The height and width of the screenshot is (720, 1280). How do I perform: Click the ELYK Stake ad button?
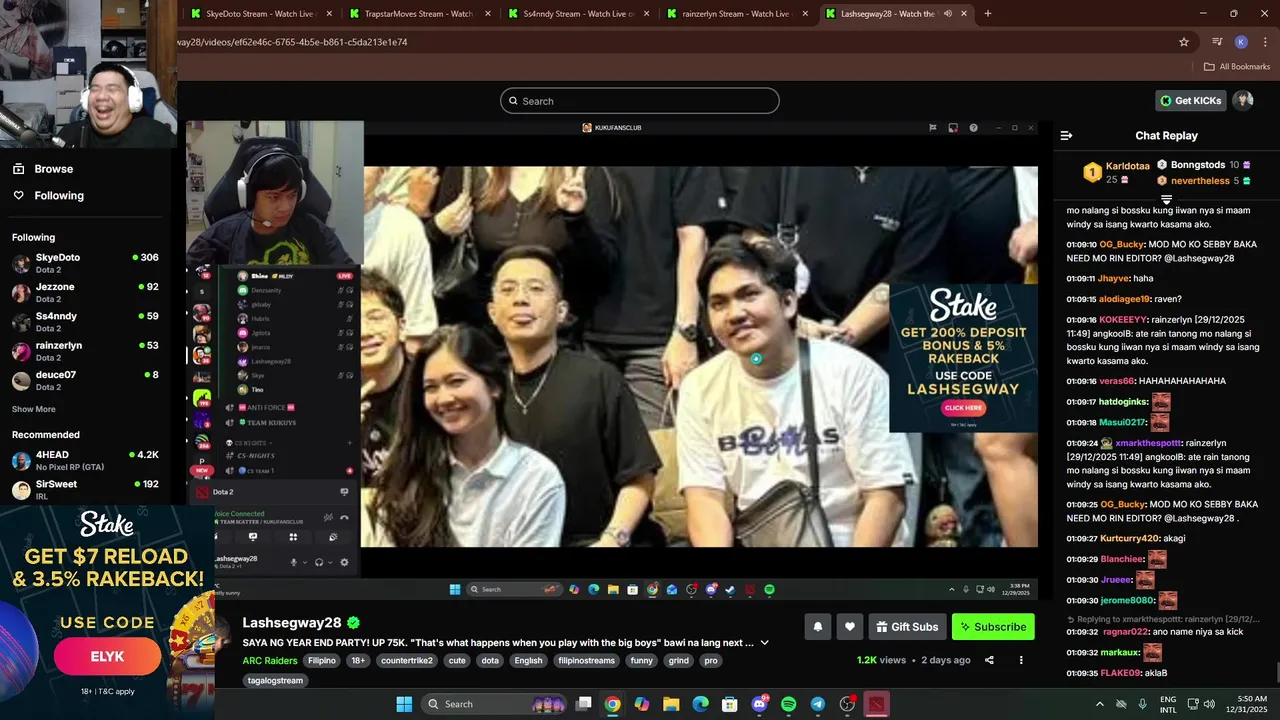[107, 657]
